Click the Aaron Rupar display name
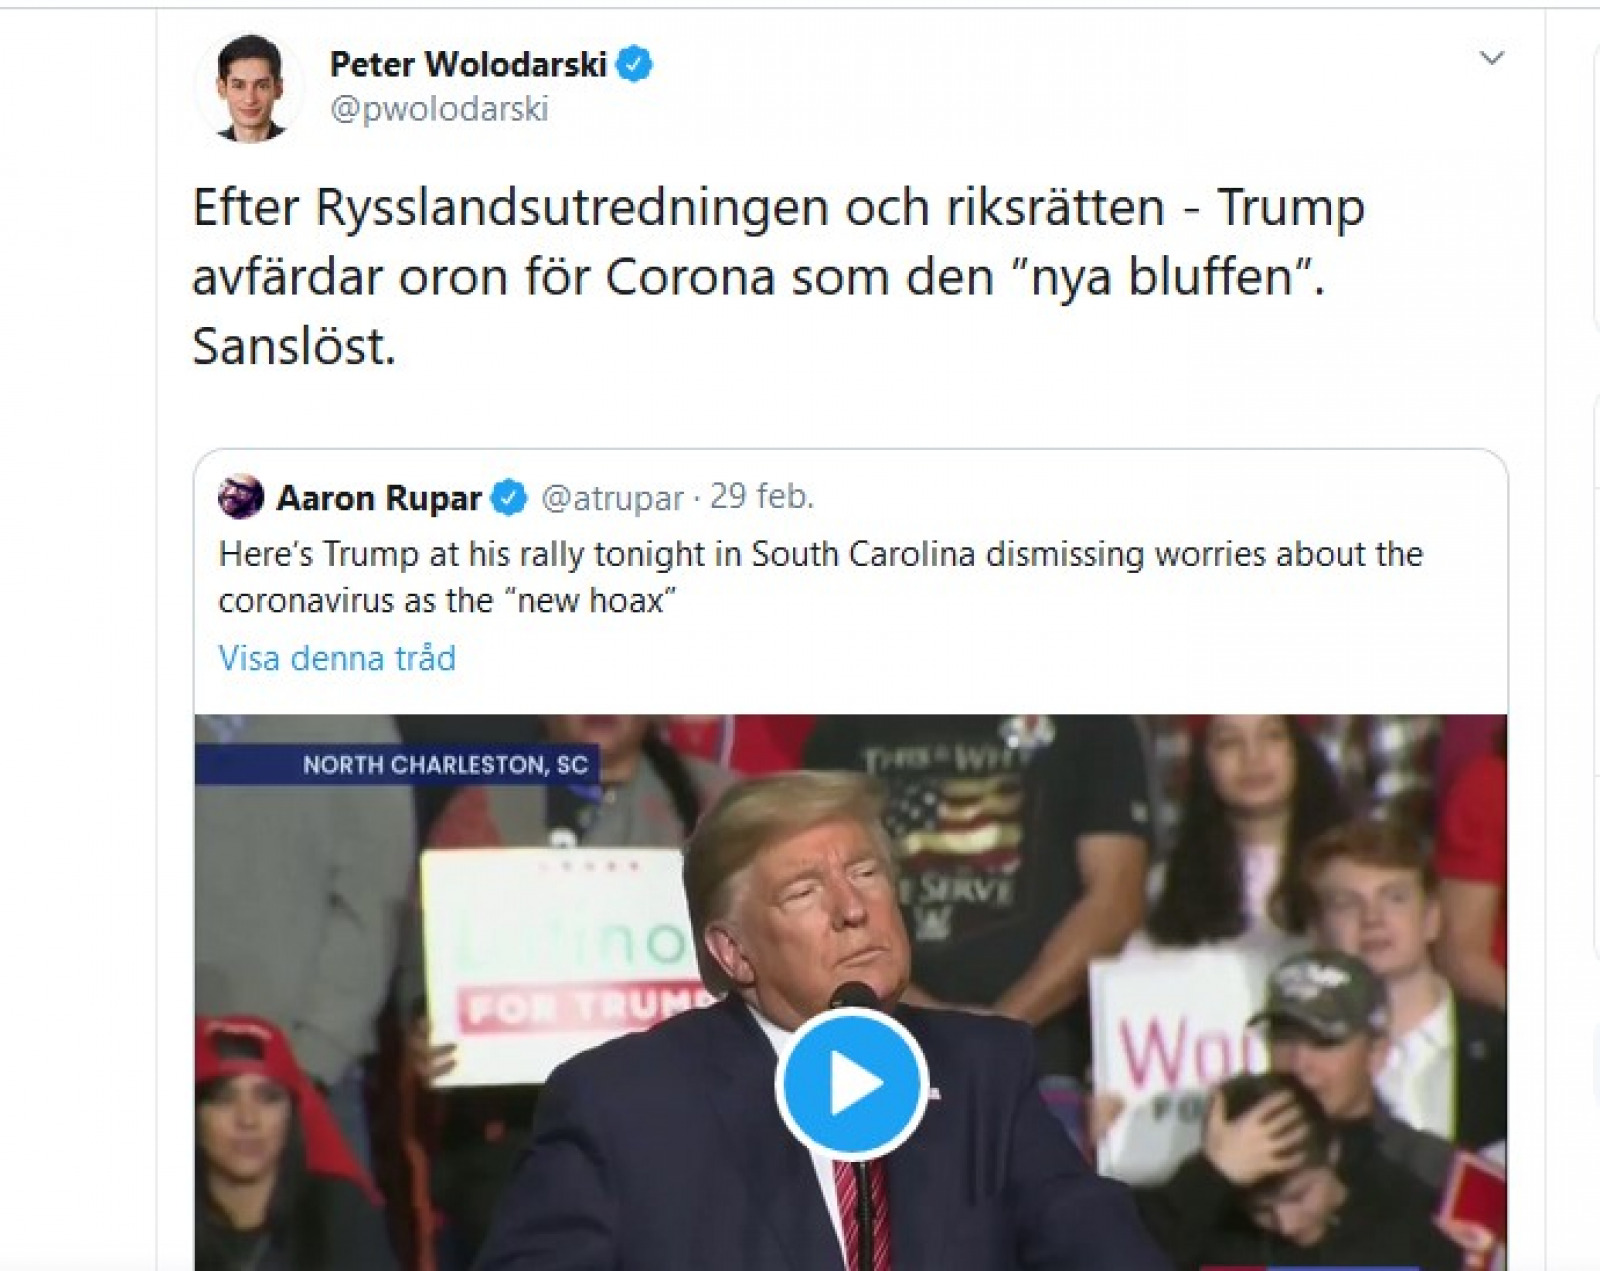1600x1271 pixels. tap(379, 497)
